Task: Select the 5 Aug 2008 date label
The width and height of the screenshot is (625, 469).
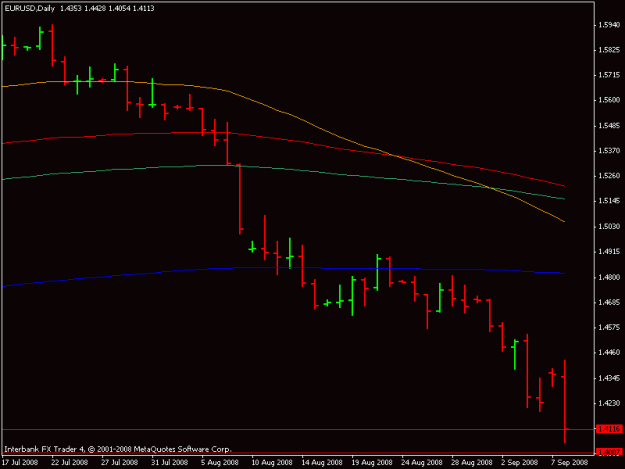Action: click(x=220, y=462)
